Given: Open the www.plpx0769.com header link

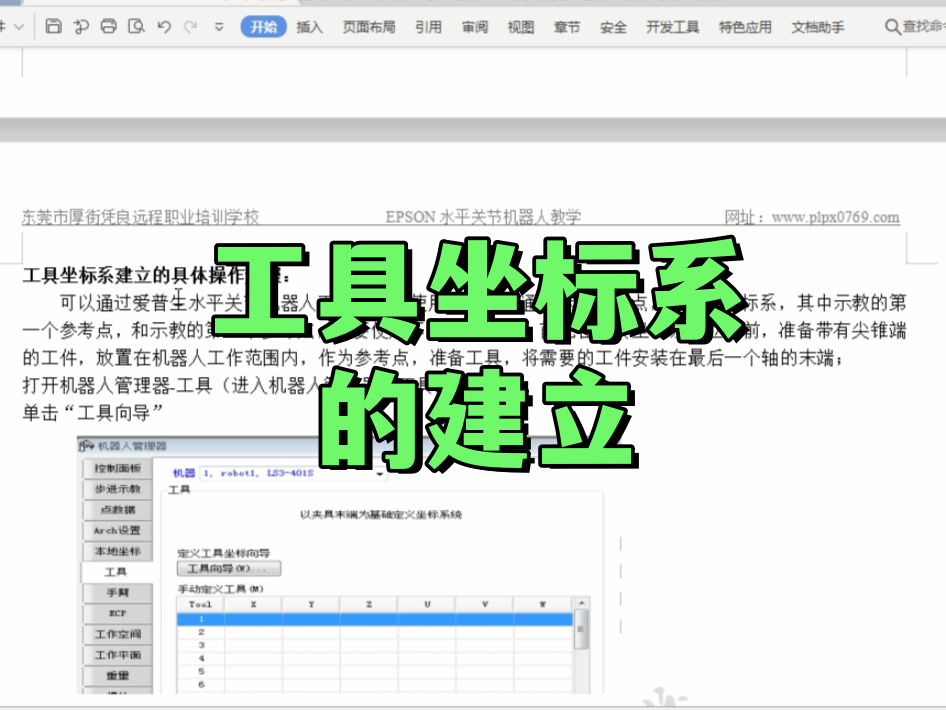Looking at the screenshot, I should coord(835,217).
